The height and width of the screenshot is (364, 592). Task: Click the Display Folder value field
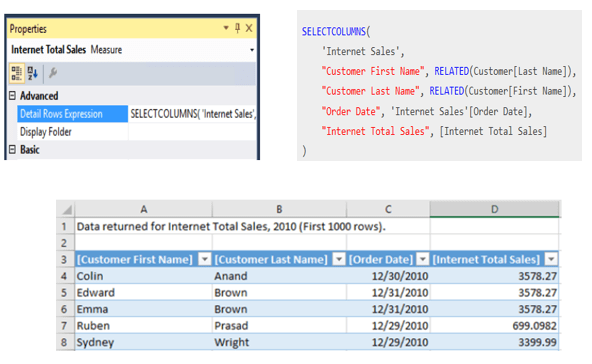click(x=193, y=132)
